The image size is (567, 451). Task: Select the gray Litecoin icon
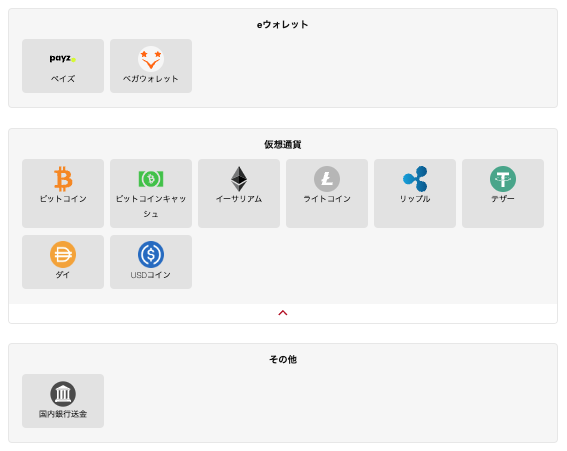coord(327,179)
